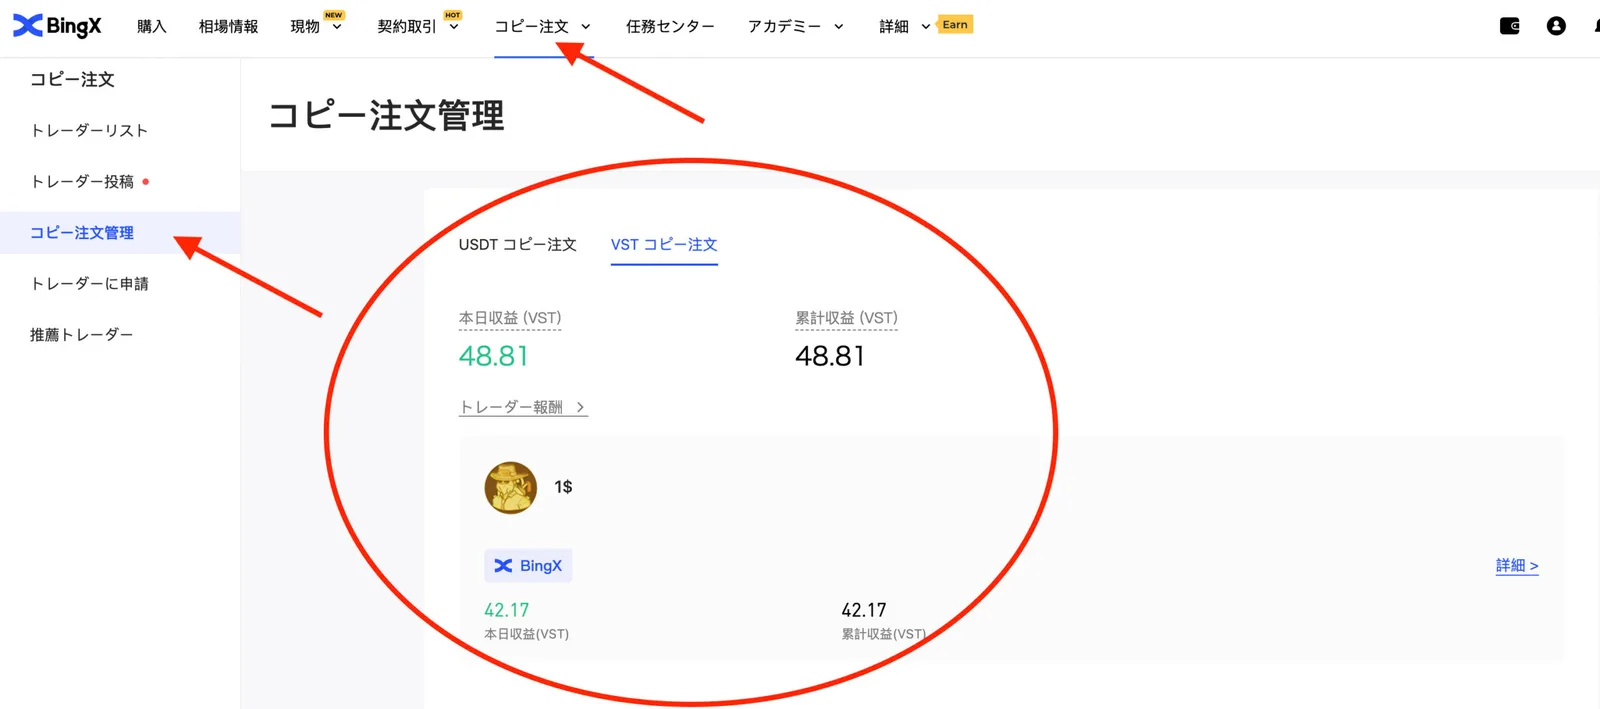Viewport: 1600px width, 709px height.
Task: Open the wallet icon in header
Action: tap(1510, 26)
